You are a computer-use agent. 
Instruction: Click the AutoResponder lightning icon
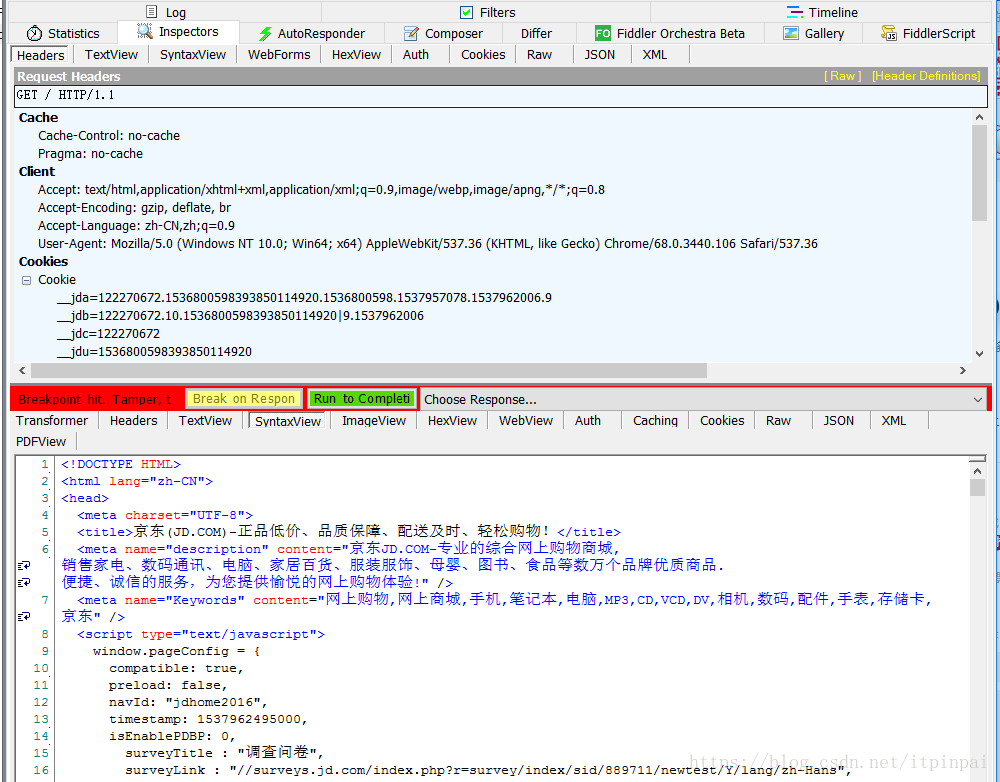[265, 33]
